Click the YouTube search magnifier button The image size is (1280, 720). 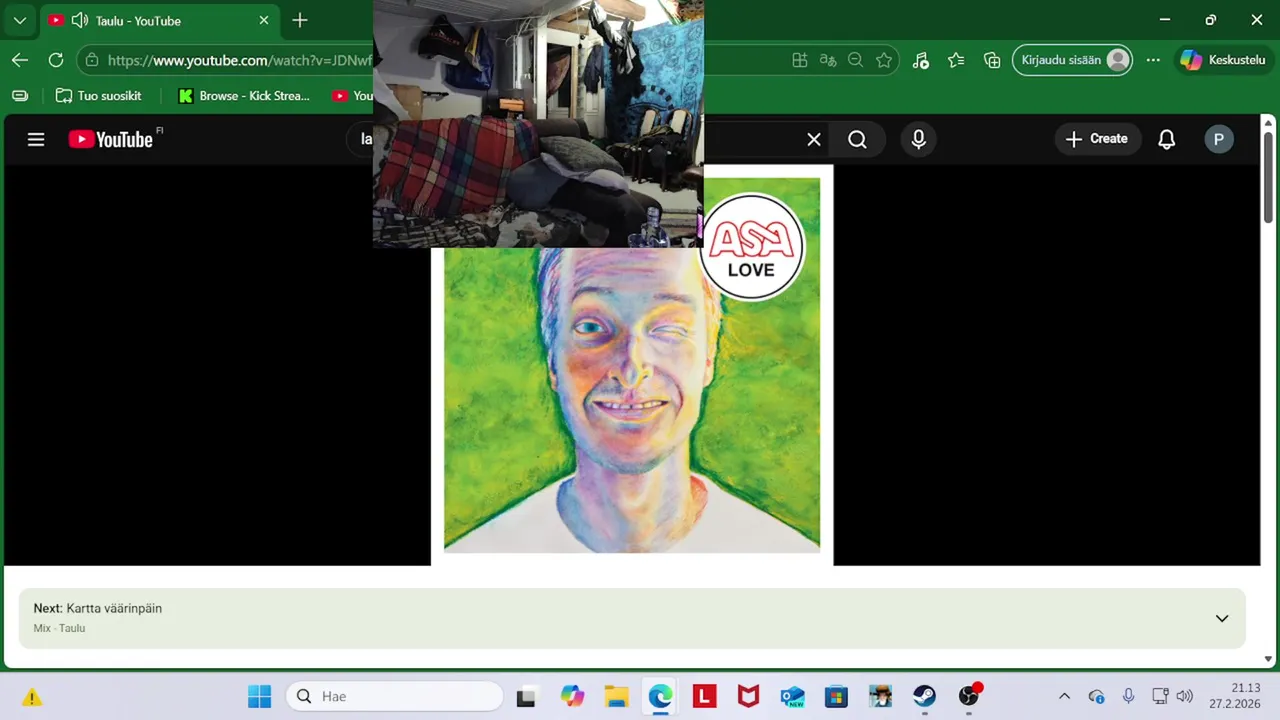point(858,140)
